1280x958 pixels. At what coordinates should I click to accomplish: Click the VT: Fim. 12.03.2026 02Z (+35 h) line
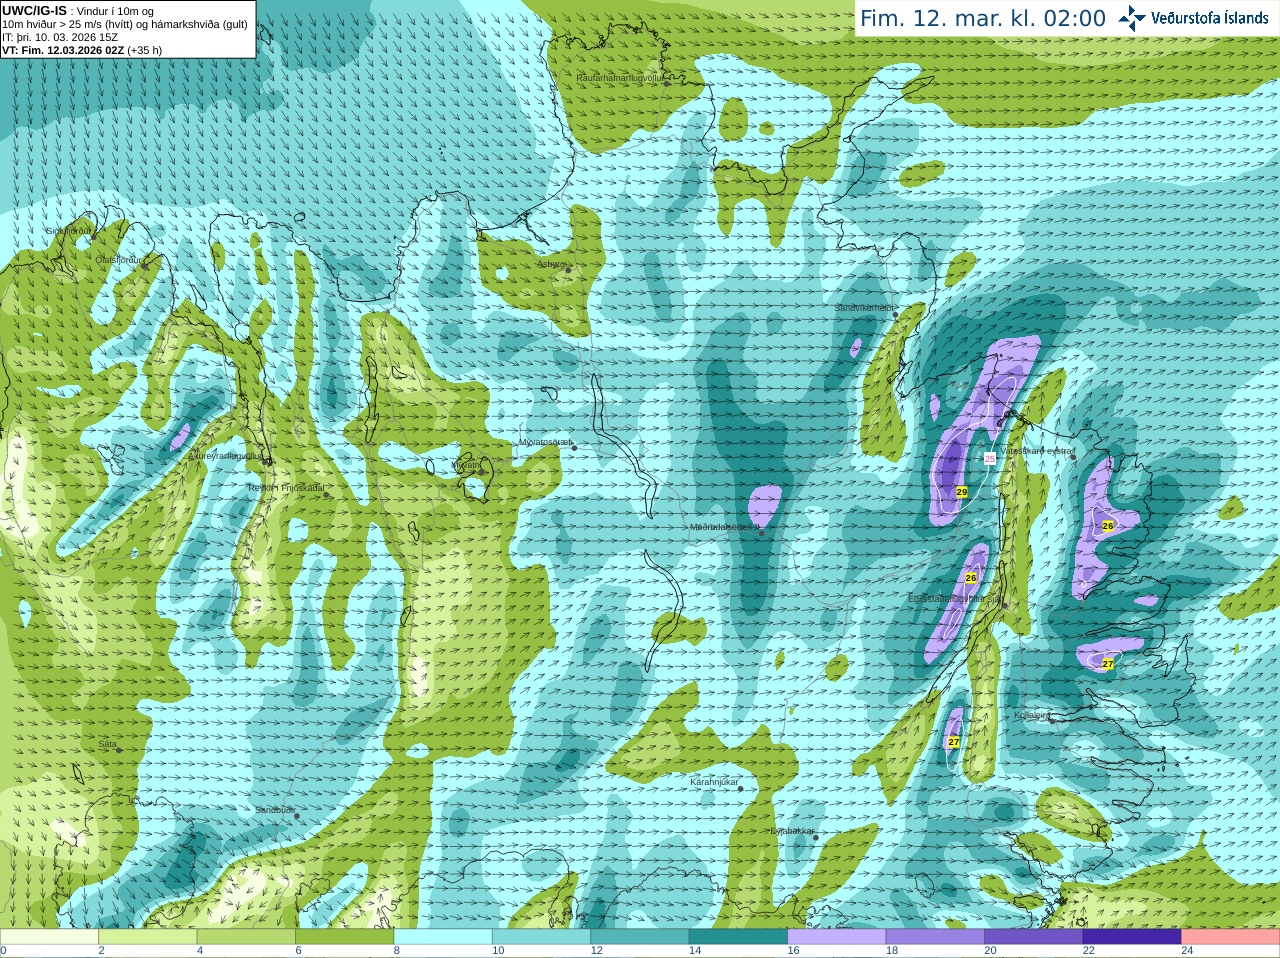tap(82, 50)
